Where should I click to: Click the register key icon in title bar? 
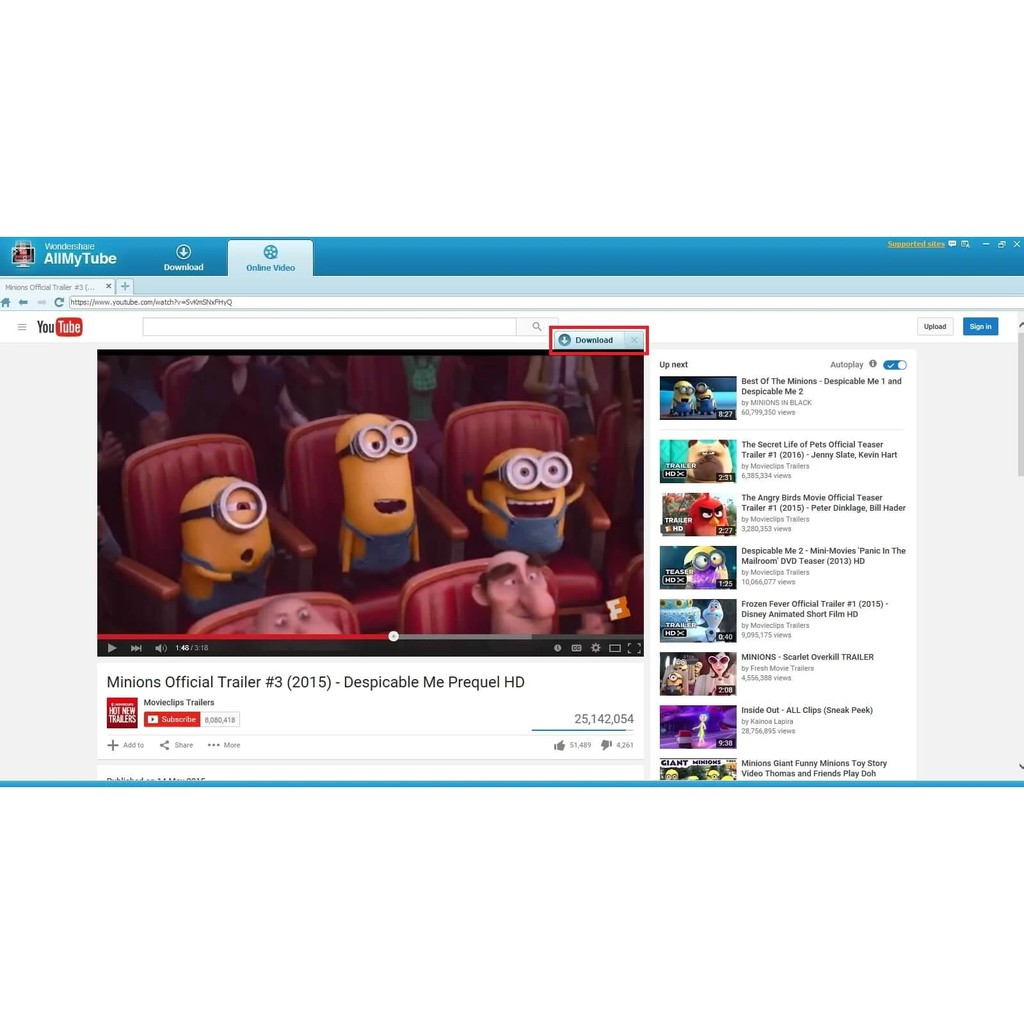coord(965,244)
